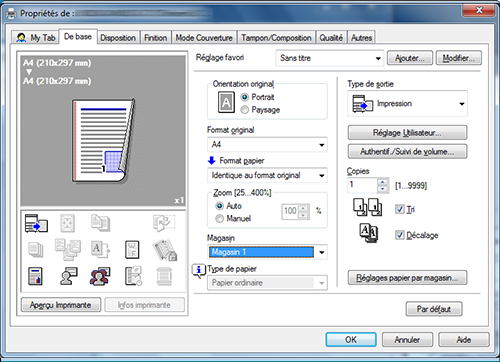
Task: Click Réglages papier par magasin button
Action: point(407,278)
